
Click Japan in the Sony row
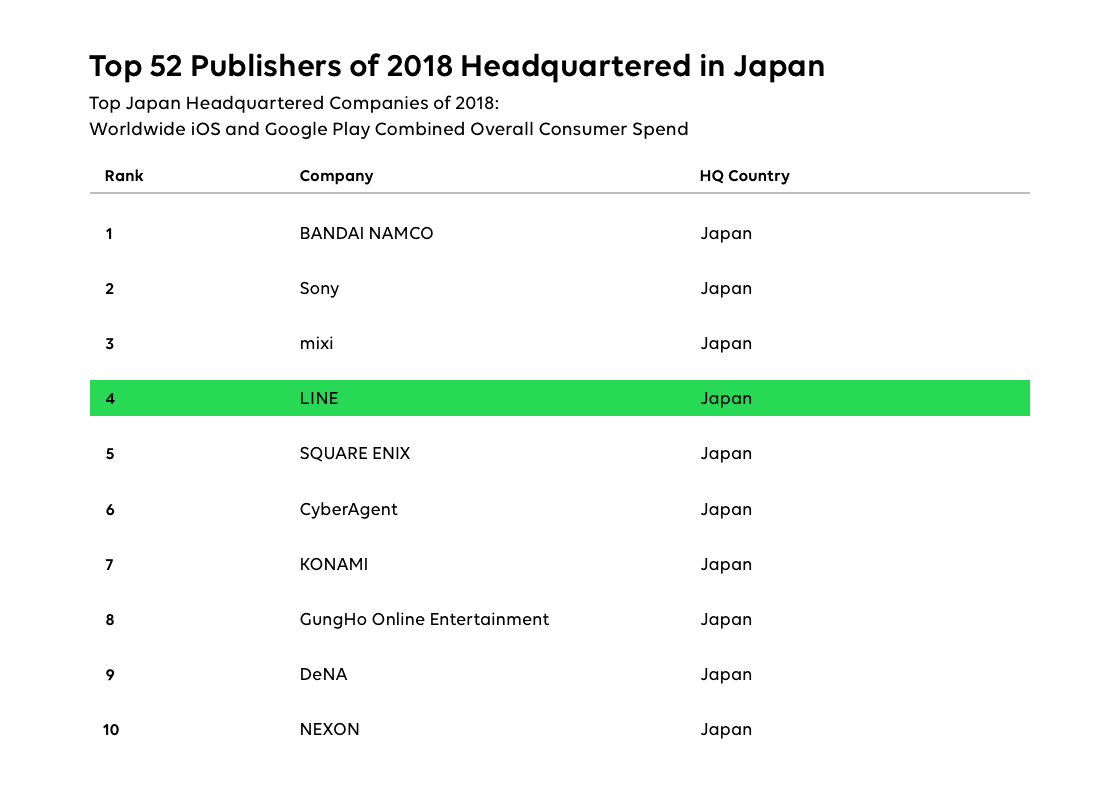[725, 288]
